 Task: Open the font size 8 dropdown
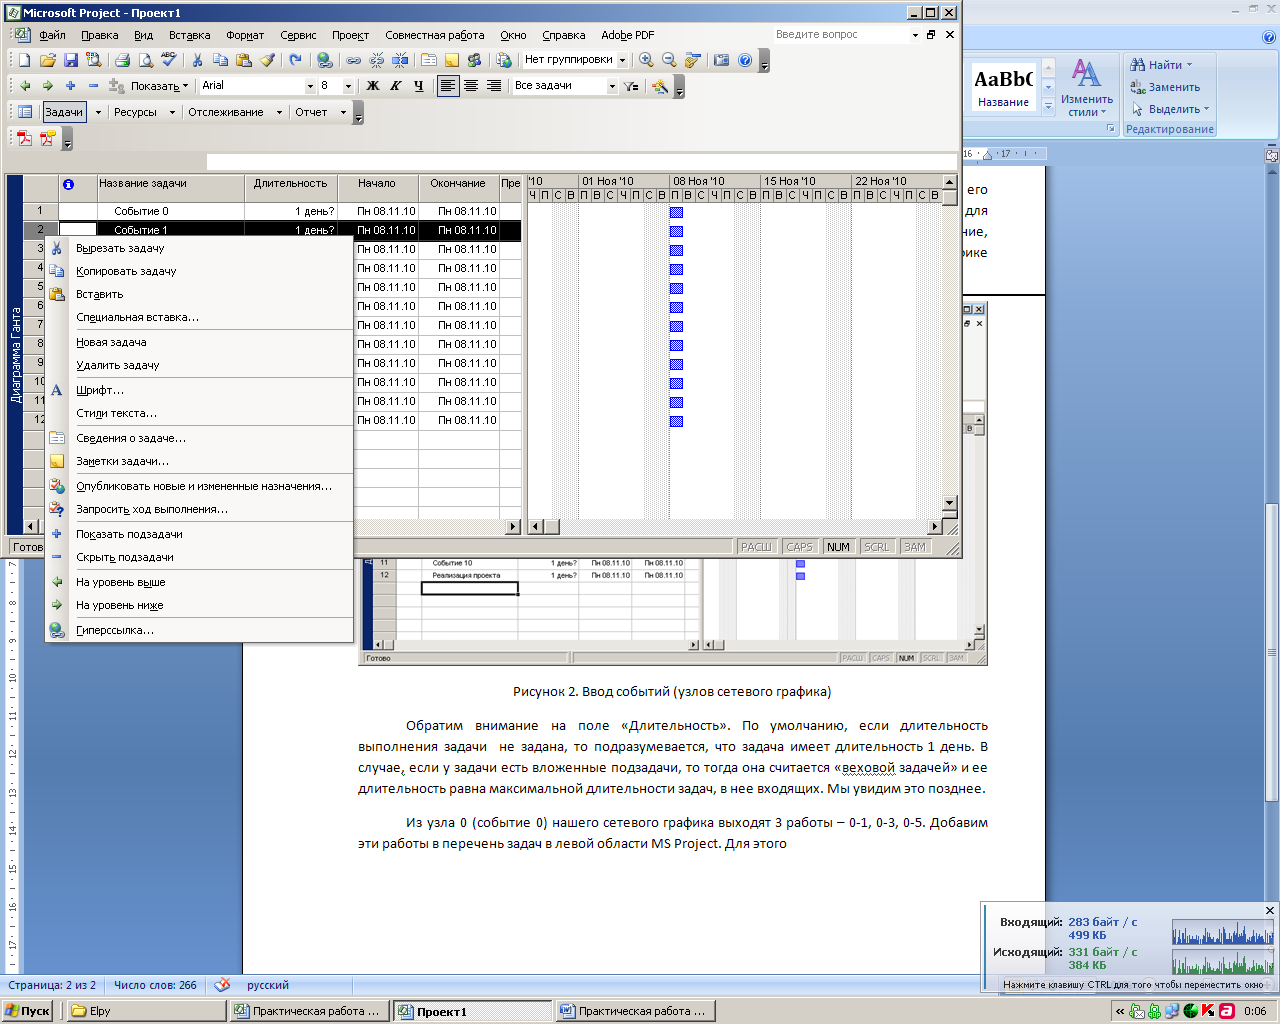(348, 86)
